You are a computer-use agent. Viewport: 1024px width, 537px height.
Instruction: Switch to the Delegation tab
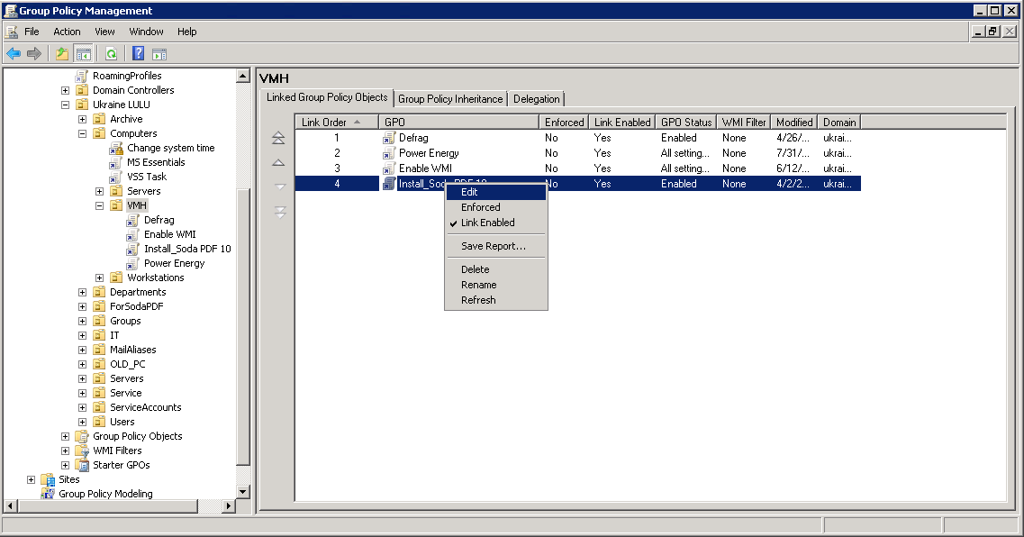tap(536, 99)
